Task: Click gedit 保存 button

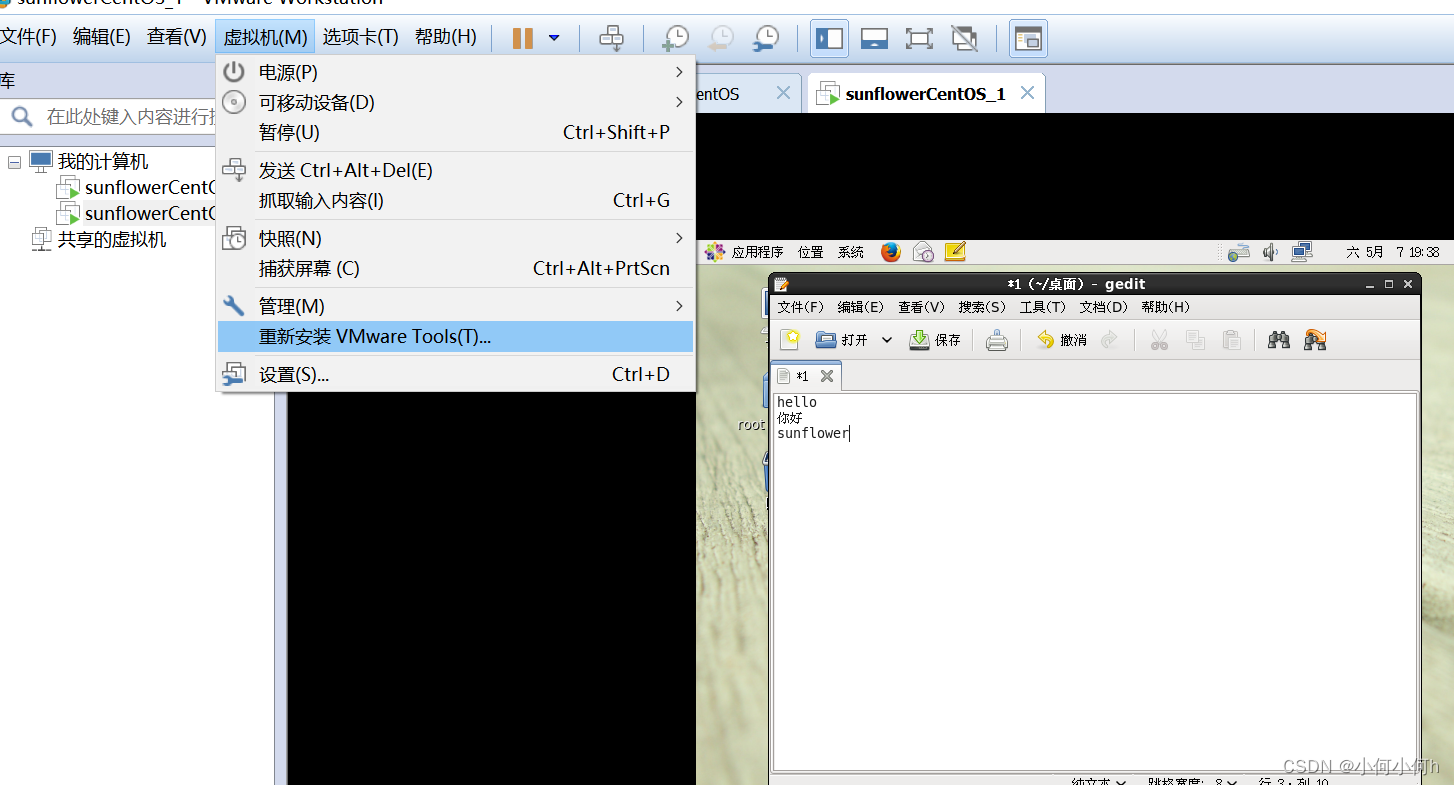Action: coord(935,340)
